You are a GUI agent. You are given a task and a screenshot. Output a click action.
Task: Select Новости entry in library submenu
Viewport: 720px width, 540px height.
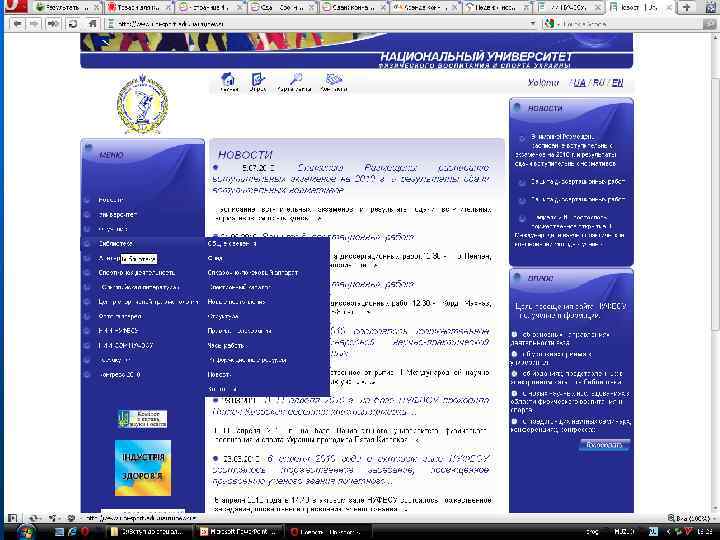tap(219, 375)
